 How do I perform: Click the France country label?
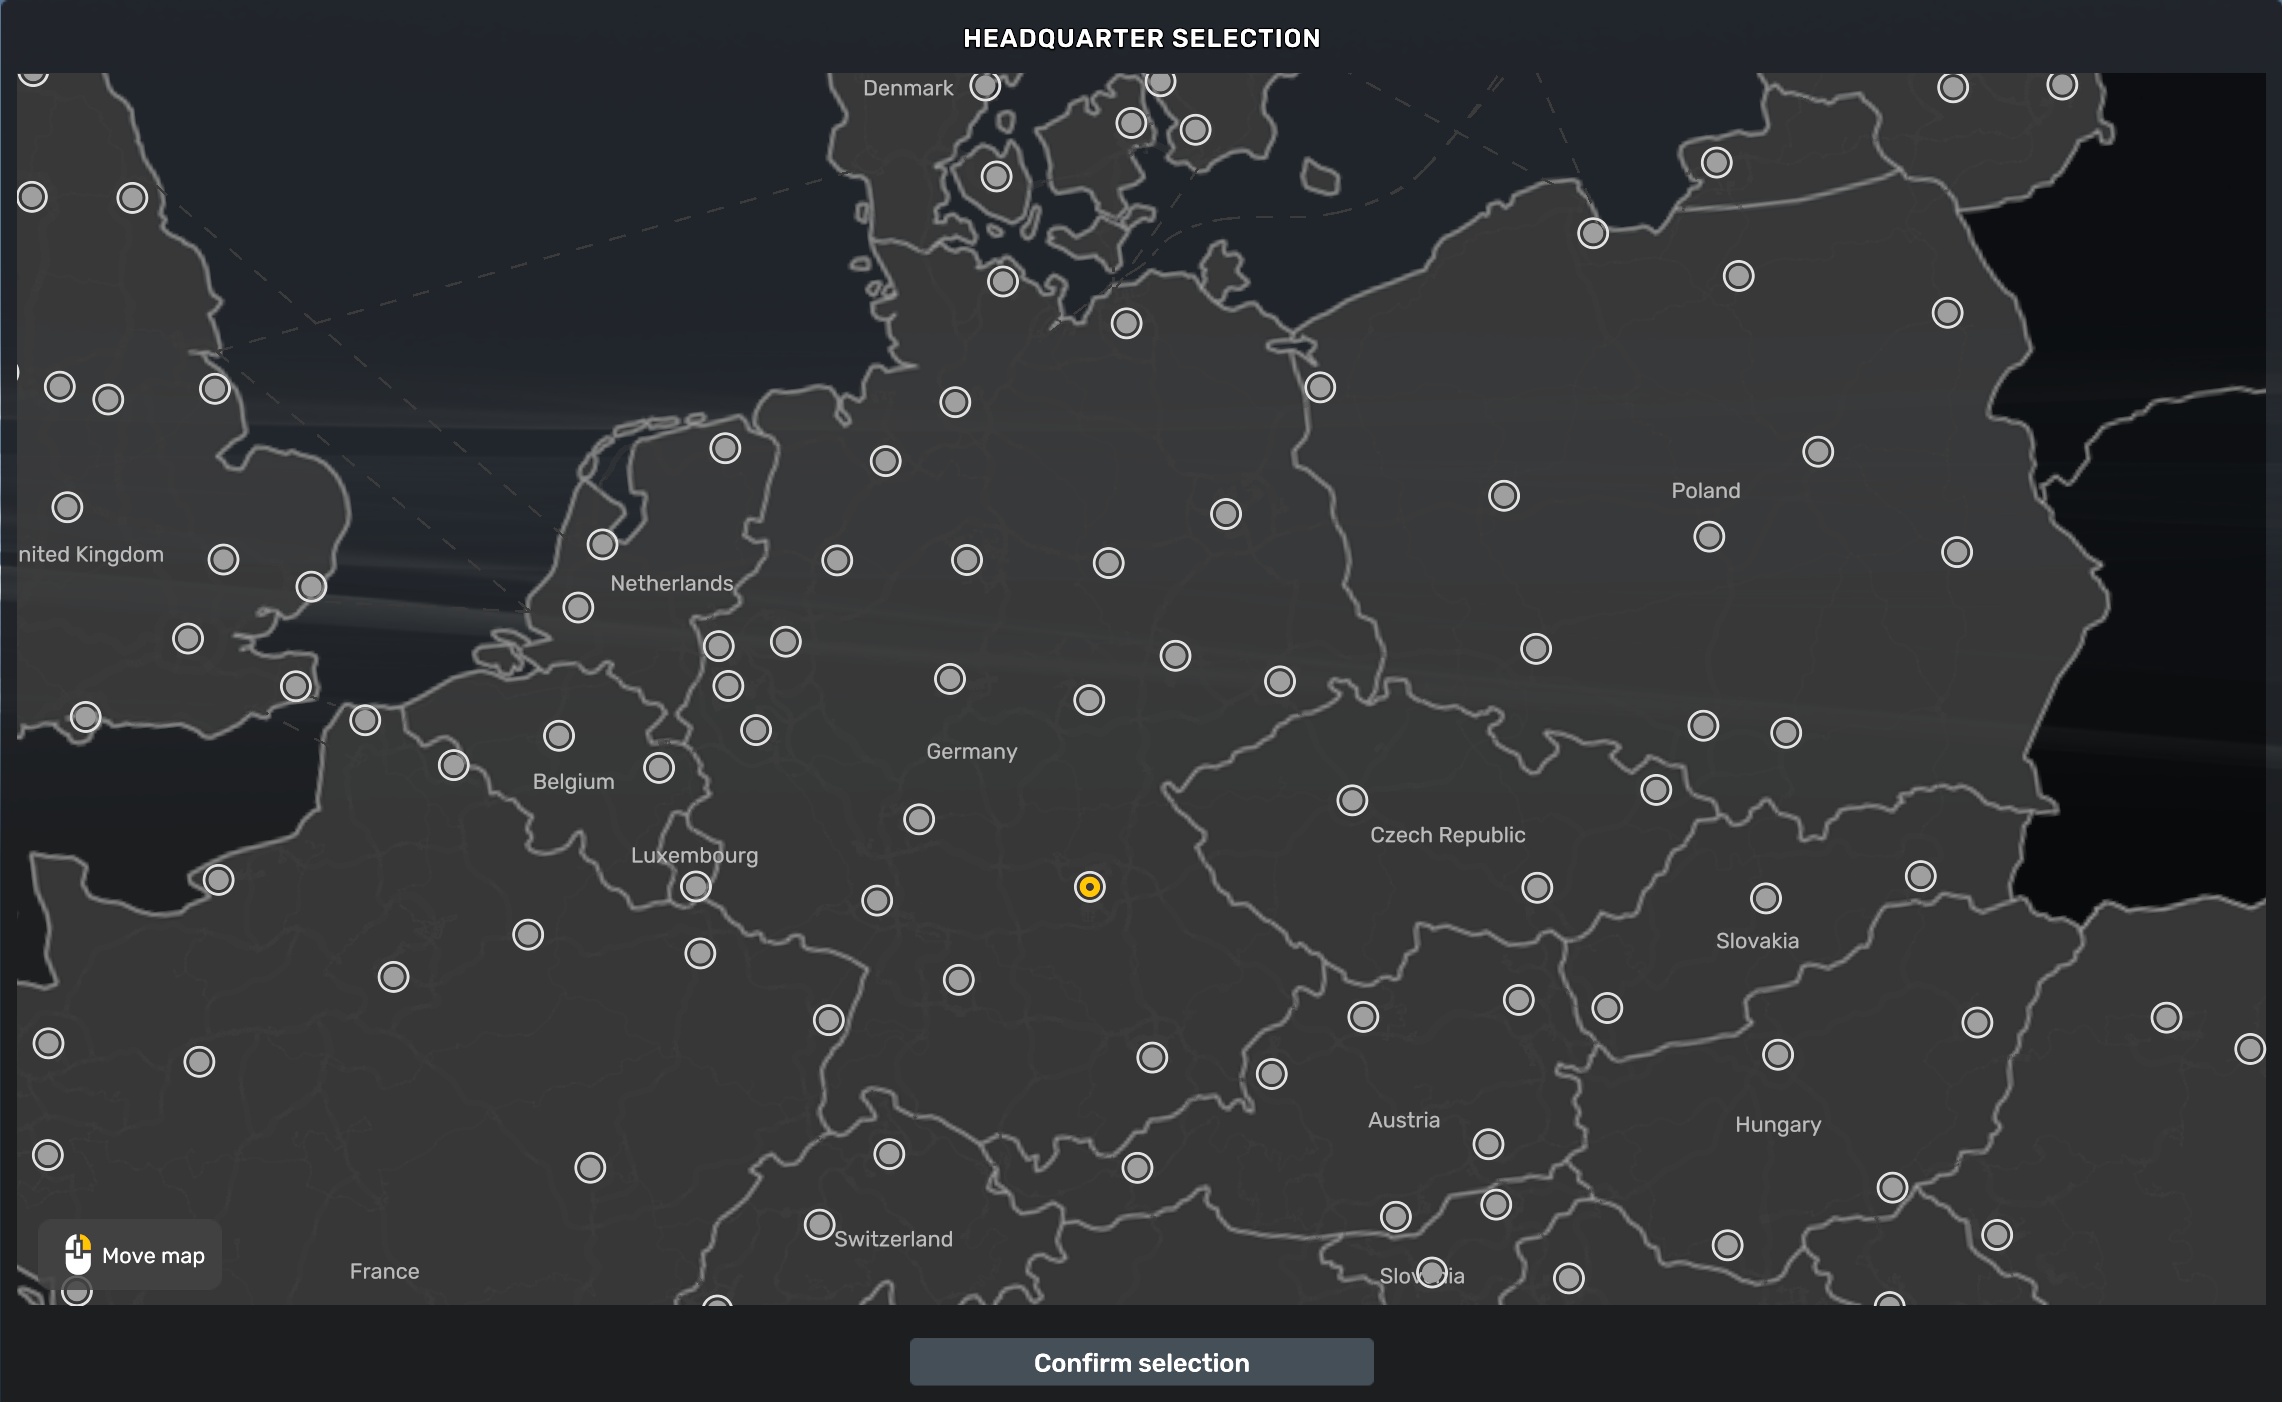pos(384,1271)
